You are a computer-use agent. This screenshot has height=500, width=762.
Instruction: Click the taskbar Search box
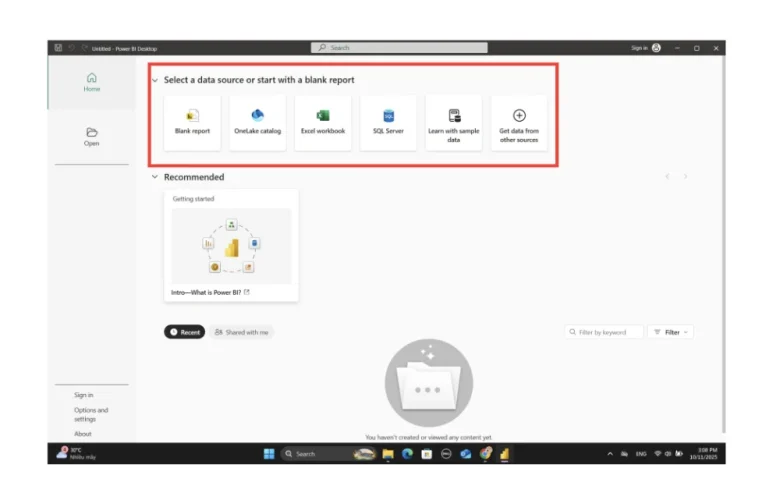point(329,454)
